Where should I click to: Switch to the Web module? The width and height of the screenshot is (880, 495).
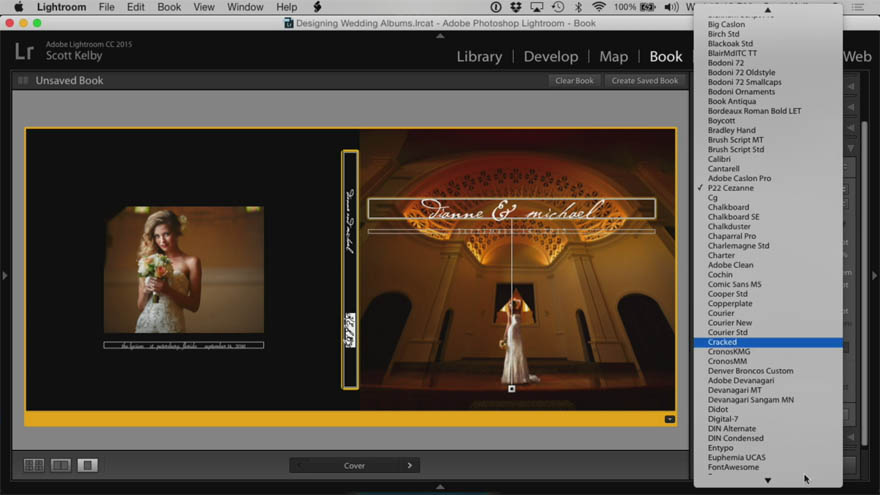(x=857, y=57)
